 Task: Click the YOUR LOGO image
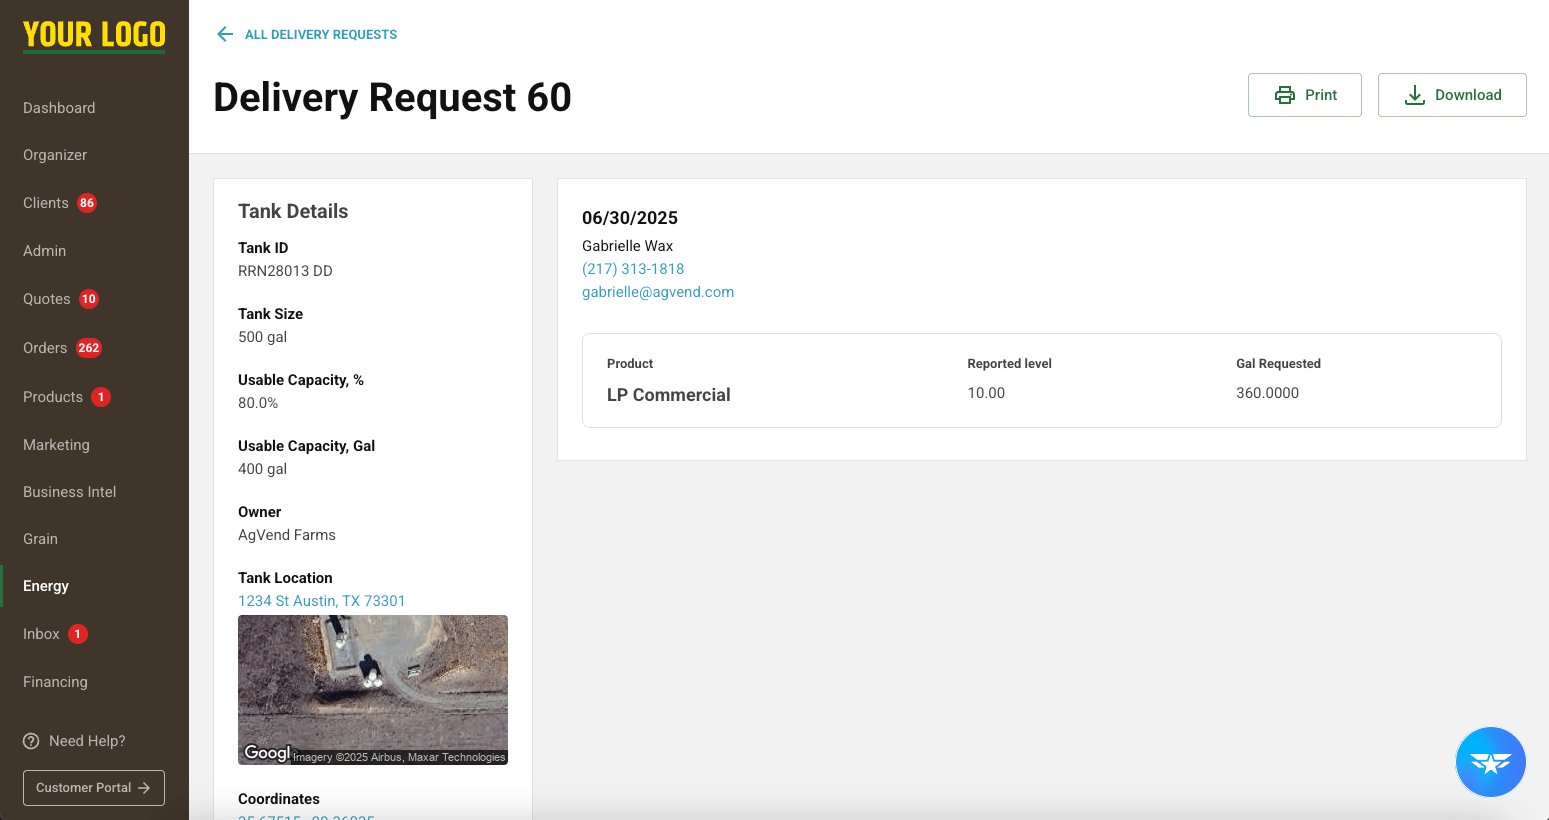click(94, 35)
